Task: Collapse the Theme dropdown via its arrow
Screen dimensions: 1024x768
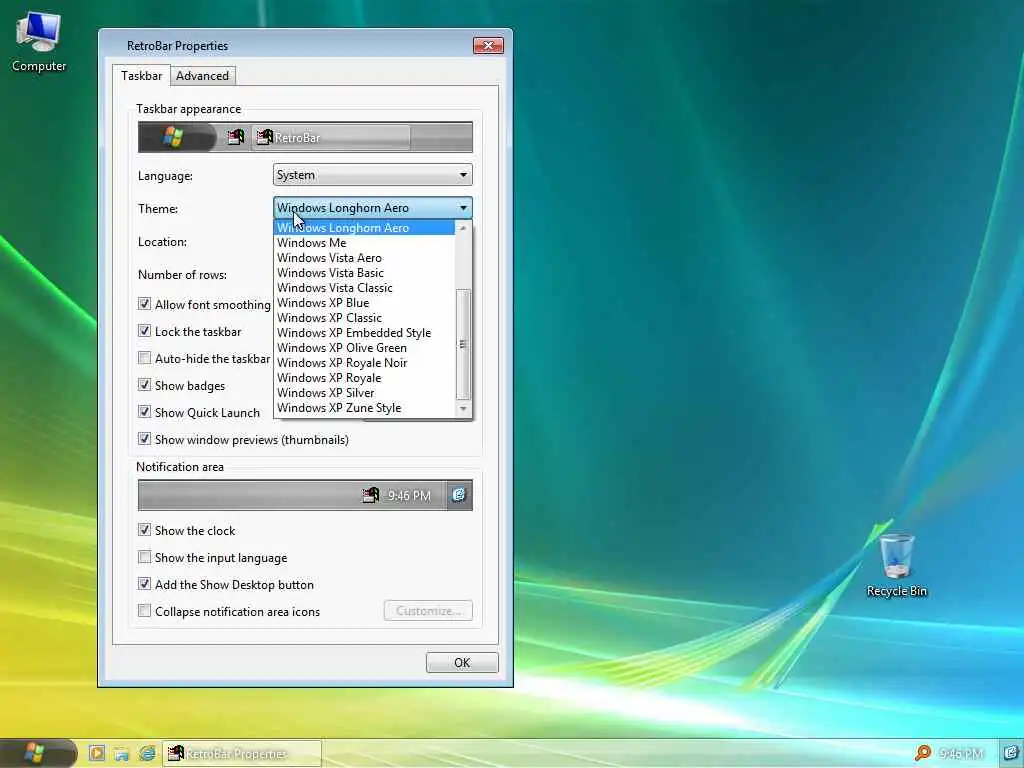Action: (463, 208)
